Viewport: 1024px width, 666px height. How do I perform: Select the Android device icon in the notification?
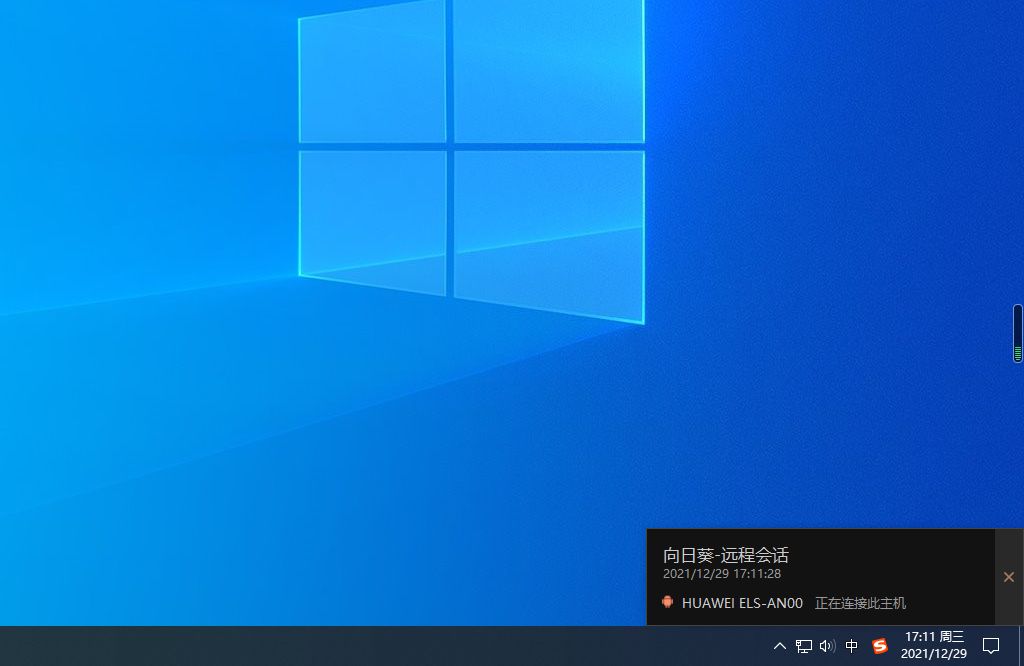tap(667, 602)
